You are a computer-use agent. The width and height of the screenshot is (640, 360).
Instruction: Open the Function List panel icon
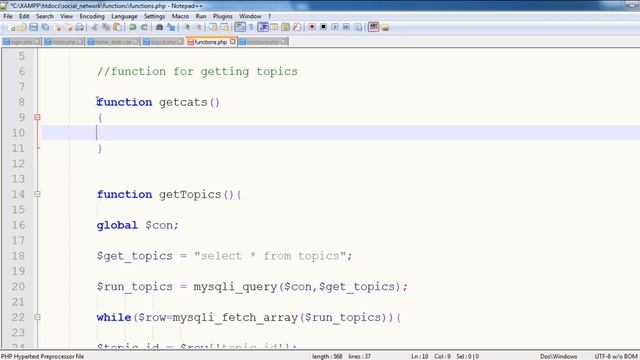tap(297, 27)
